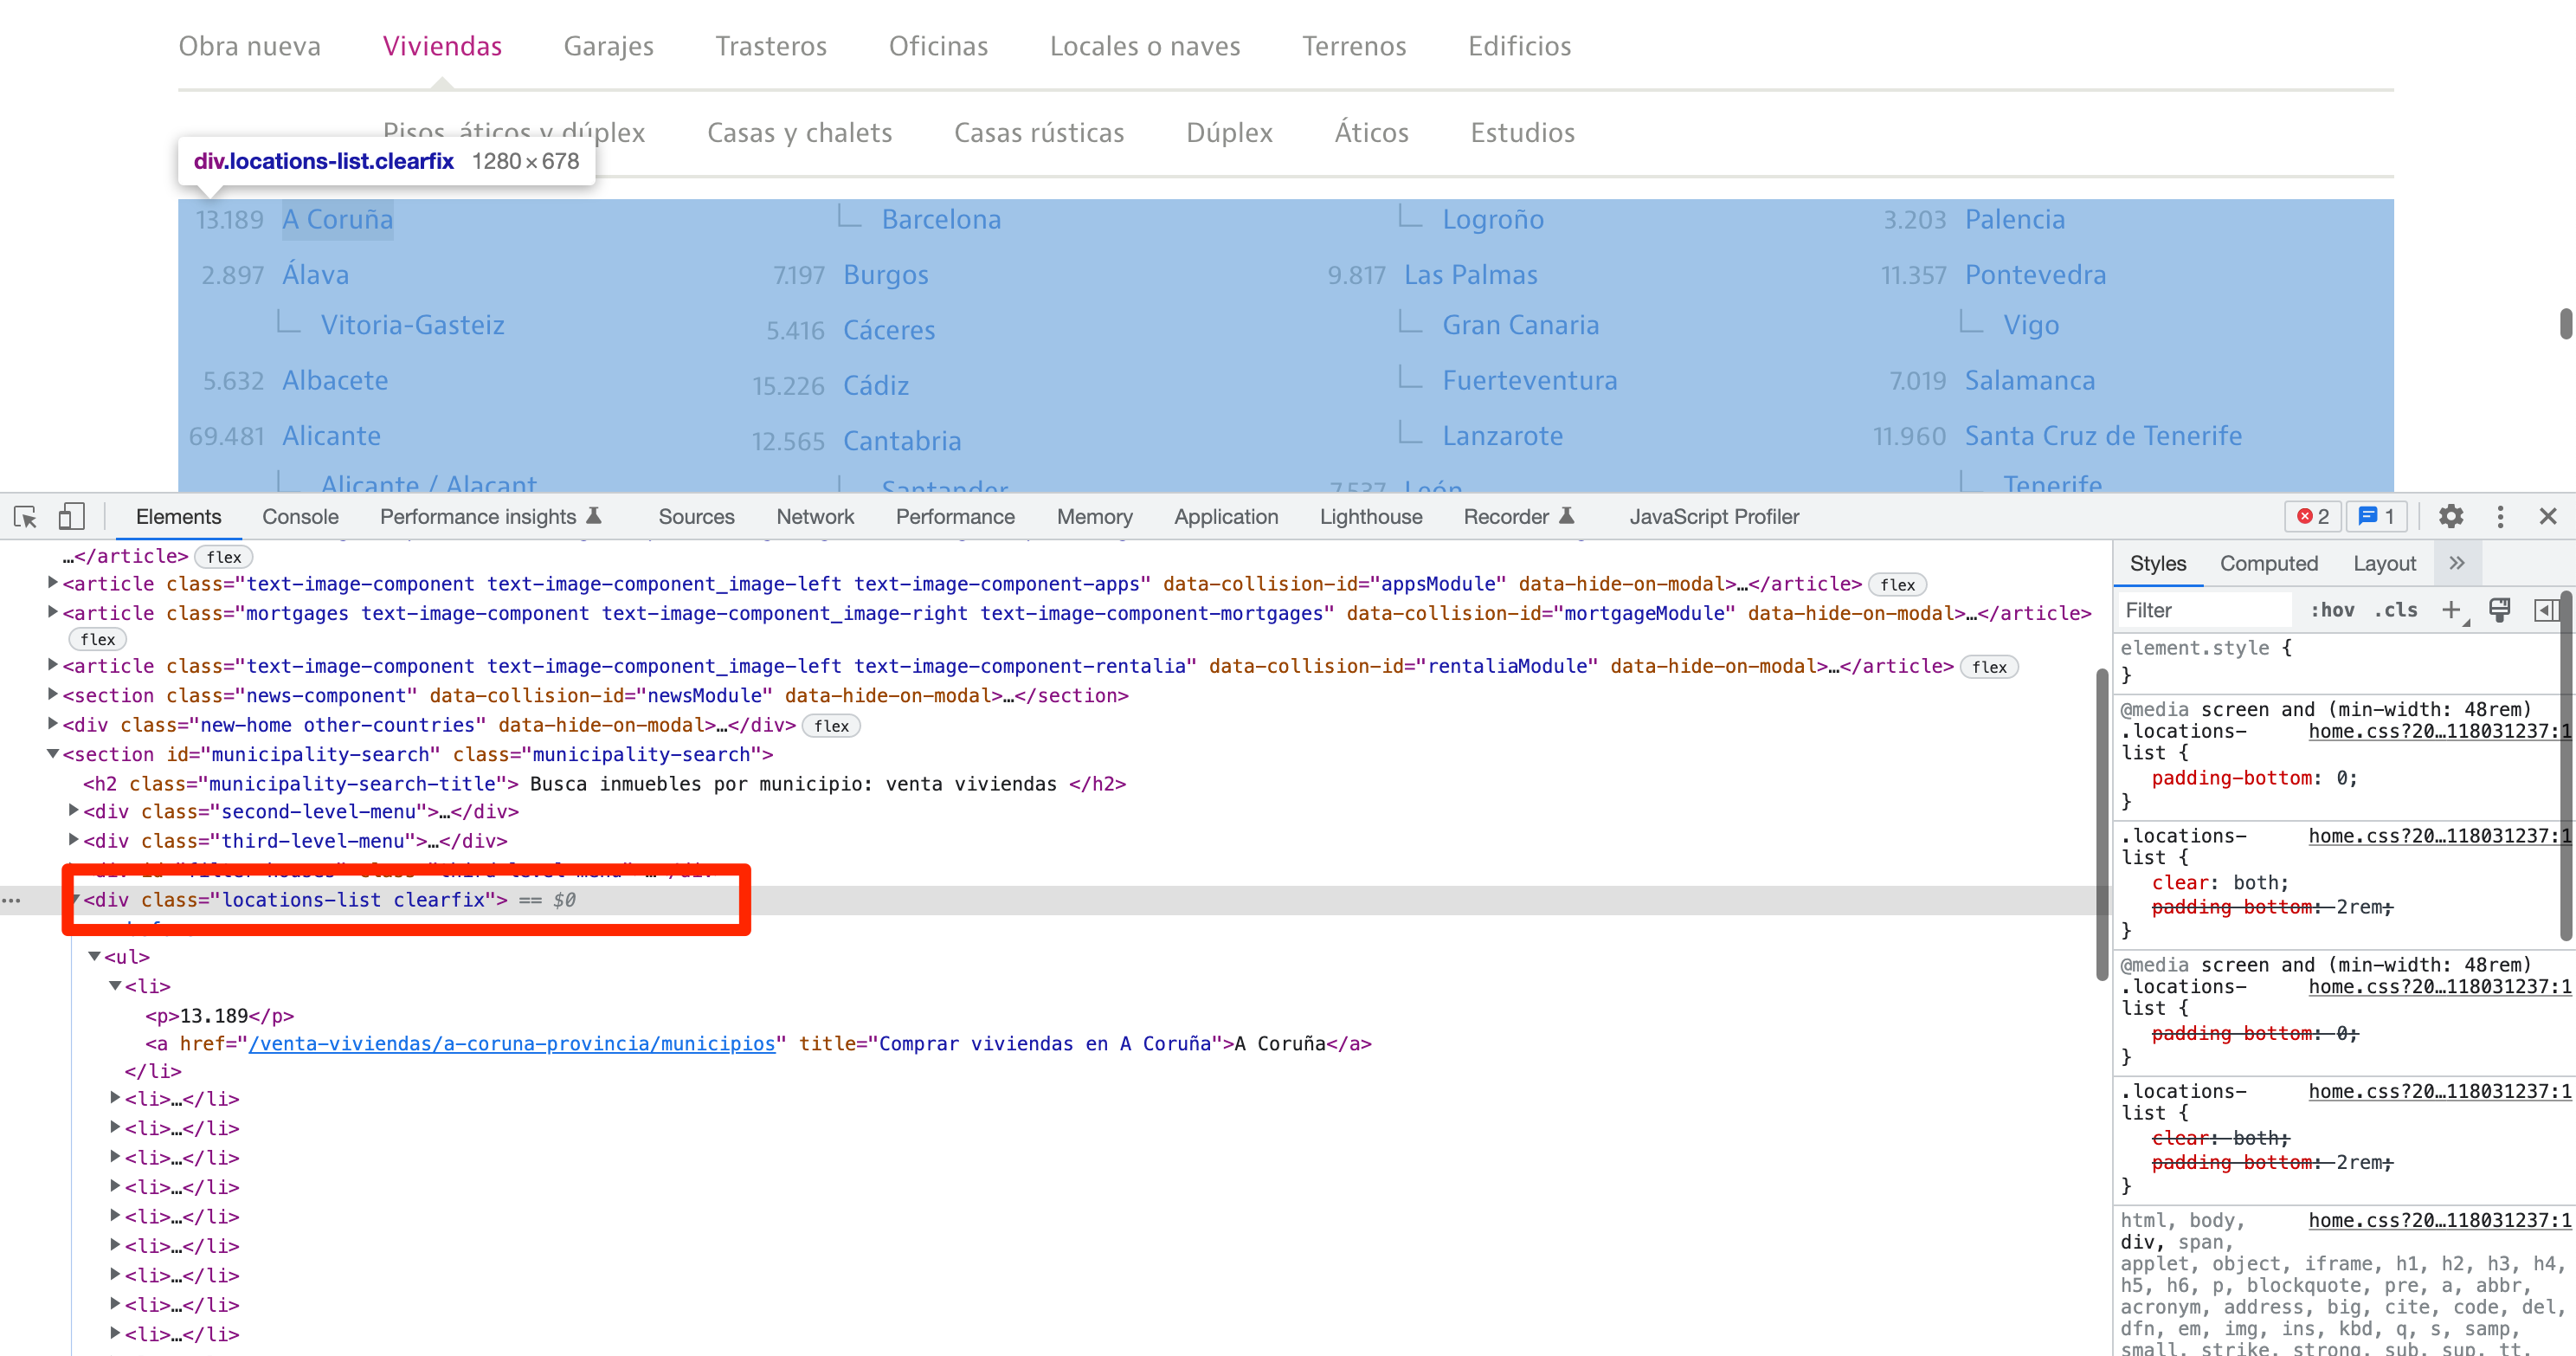Toggle flex badge on other-countries div
Viewport: 2576px width, 1356px height.
tap(831, 726)
